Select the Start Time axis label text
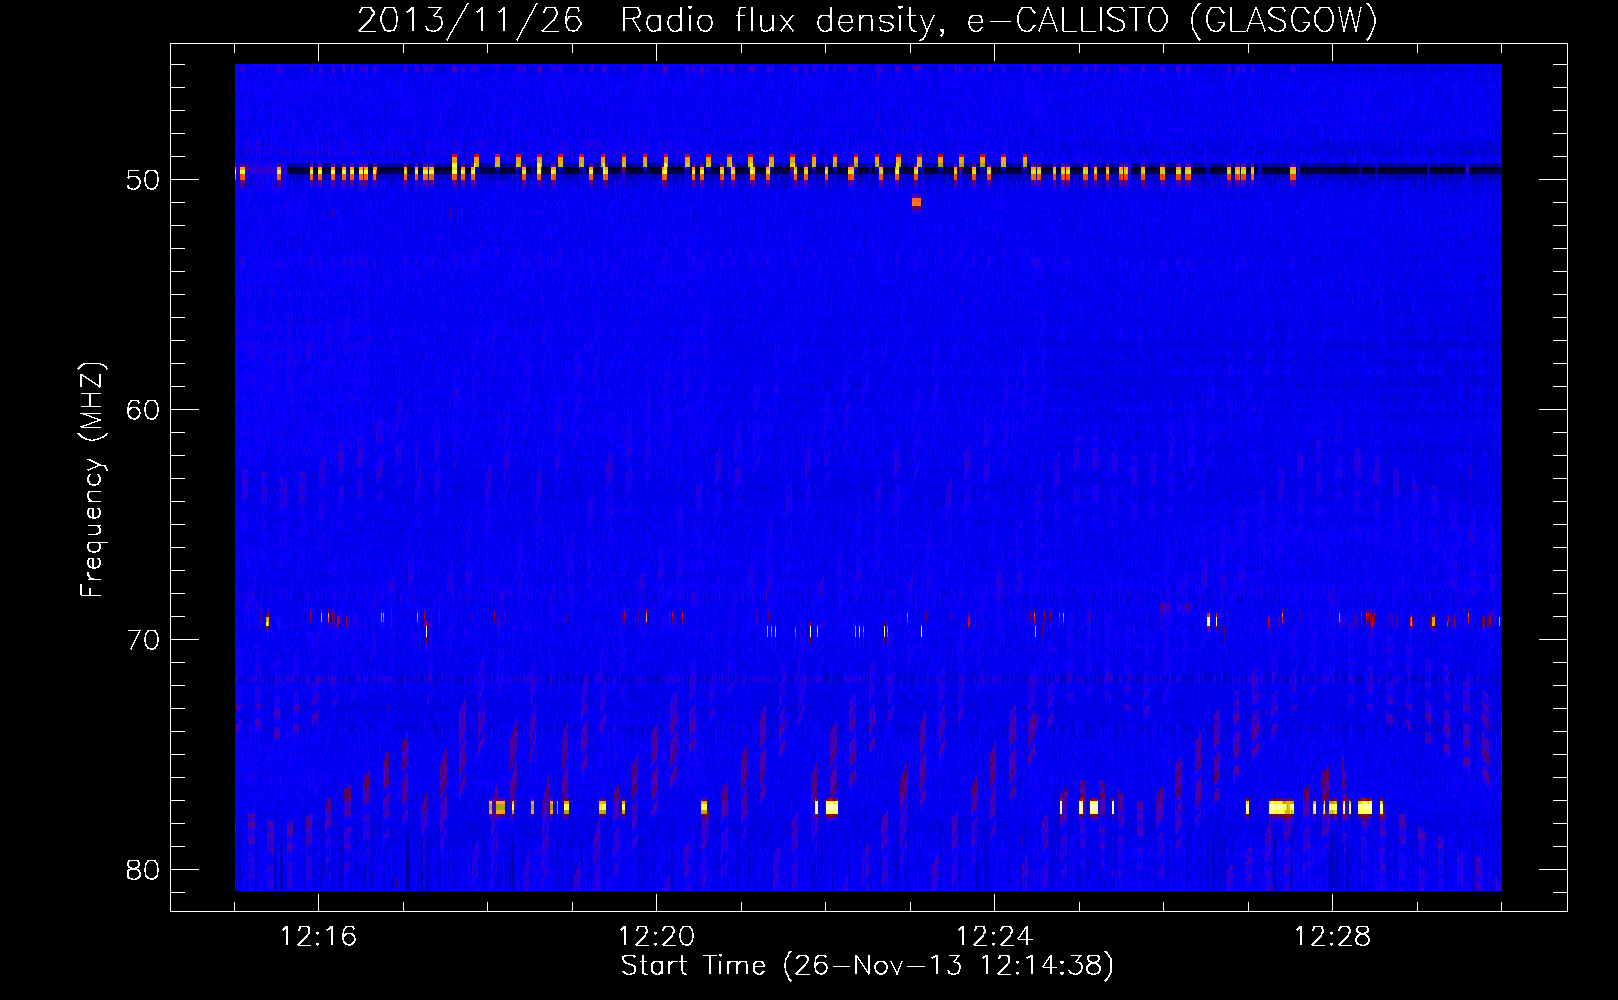This screenshot has height=1000, width=1618. [867, 966]
